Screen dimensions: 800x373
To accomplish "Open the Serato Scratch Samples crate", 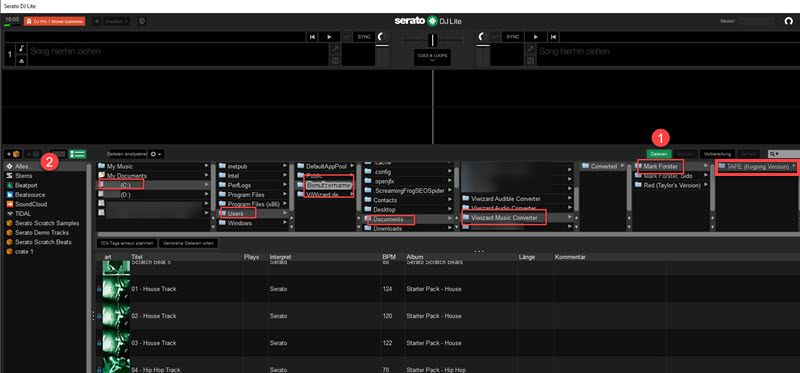I will (46, 223).
